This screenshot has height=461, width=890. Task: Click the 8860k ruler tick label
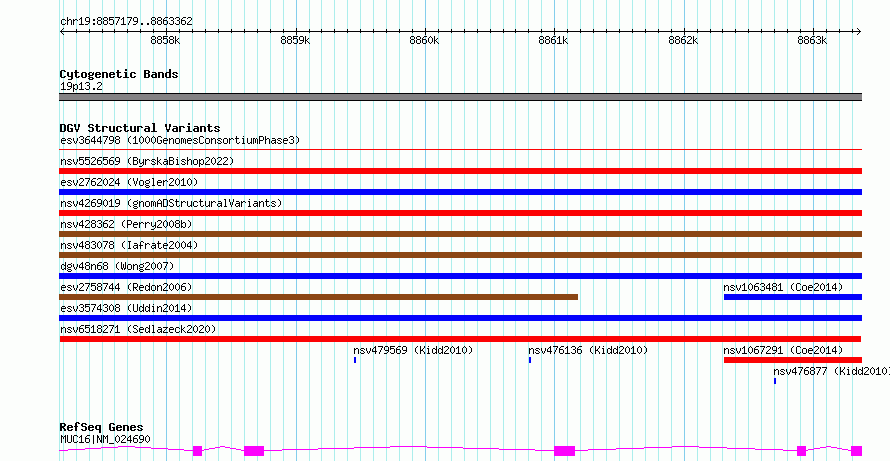[x=424, y=40]
